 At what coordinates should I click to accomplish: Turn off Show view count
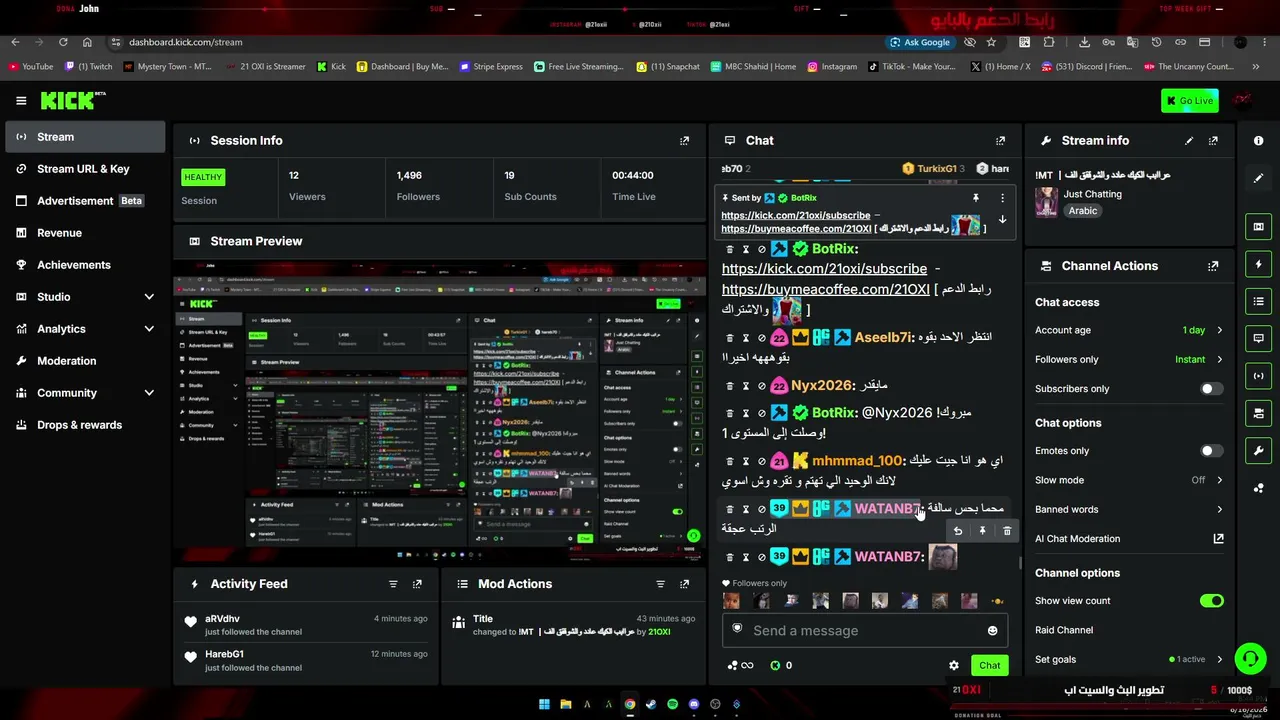(x=1211, y=601)
